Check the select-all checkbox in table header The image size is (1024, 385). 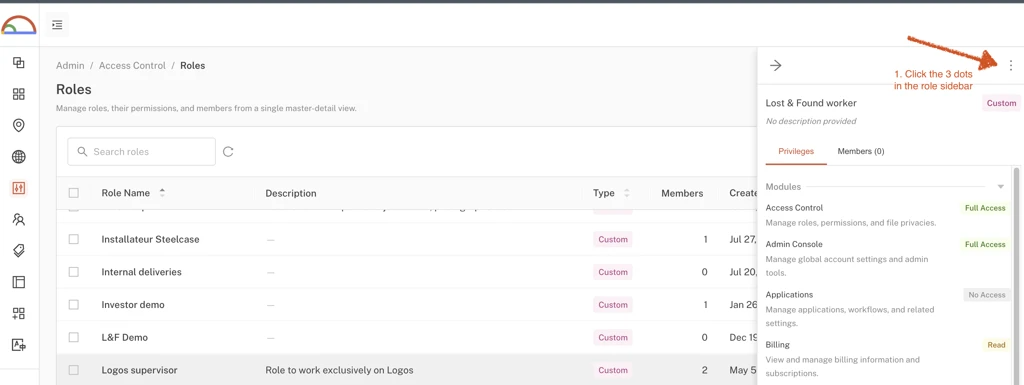pyautogui.click(x=74, y=193)
